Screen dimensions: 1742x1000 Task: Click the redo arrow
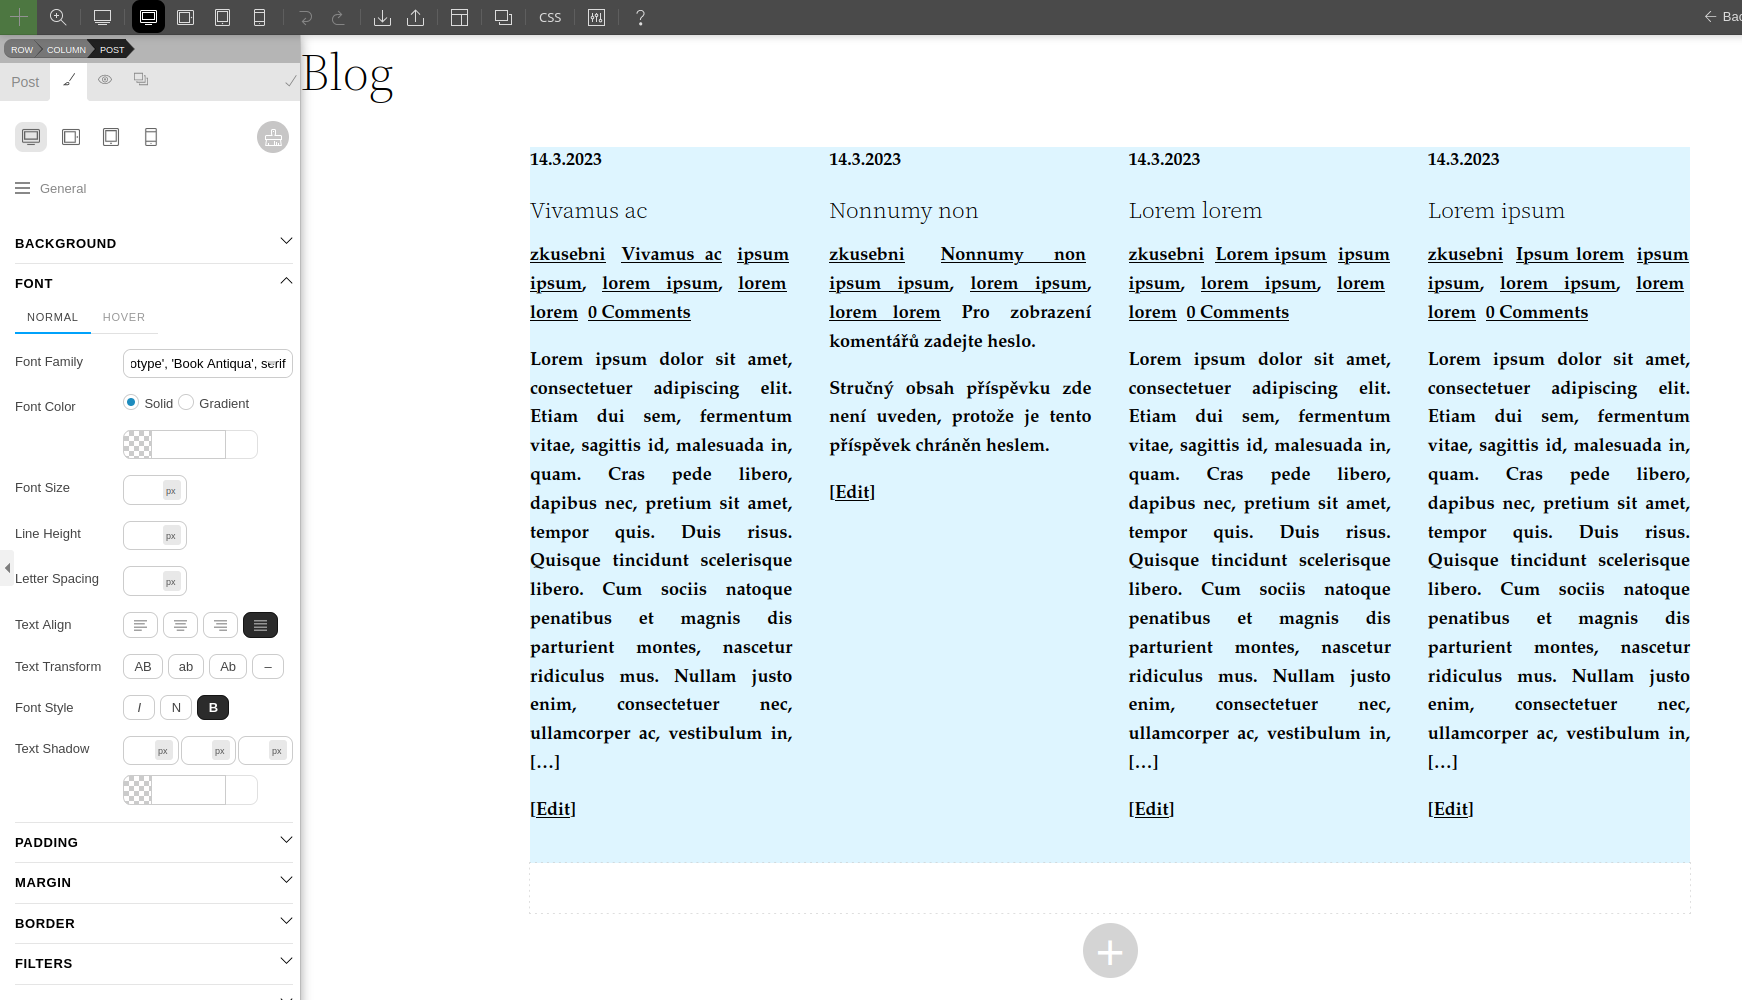pos(338,17)
